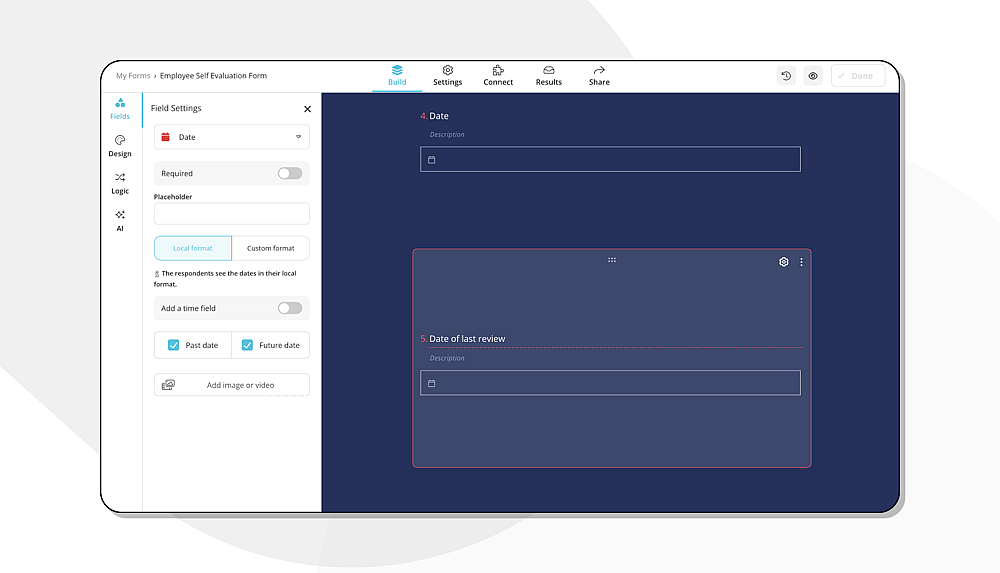
Task: Click the 'Date of last review' question title
Action: pyautogui.click(x=467, y=339)
